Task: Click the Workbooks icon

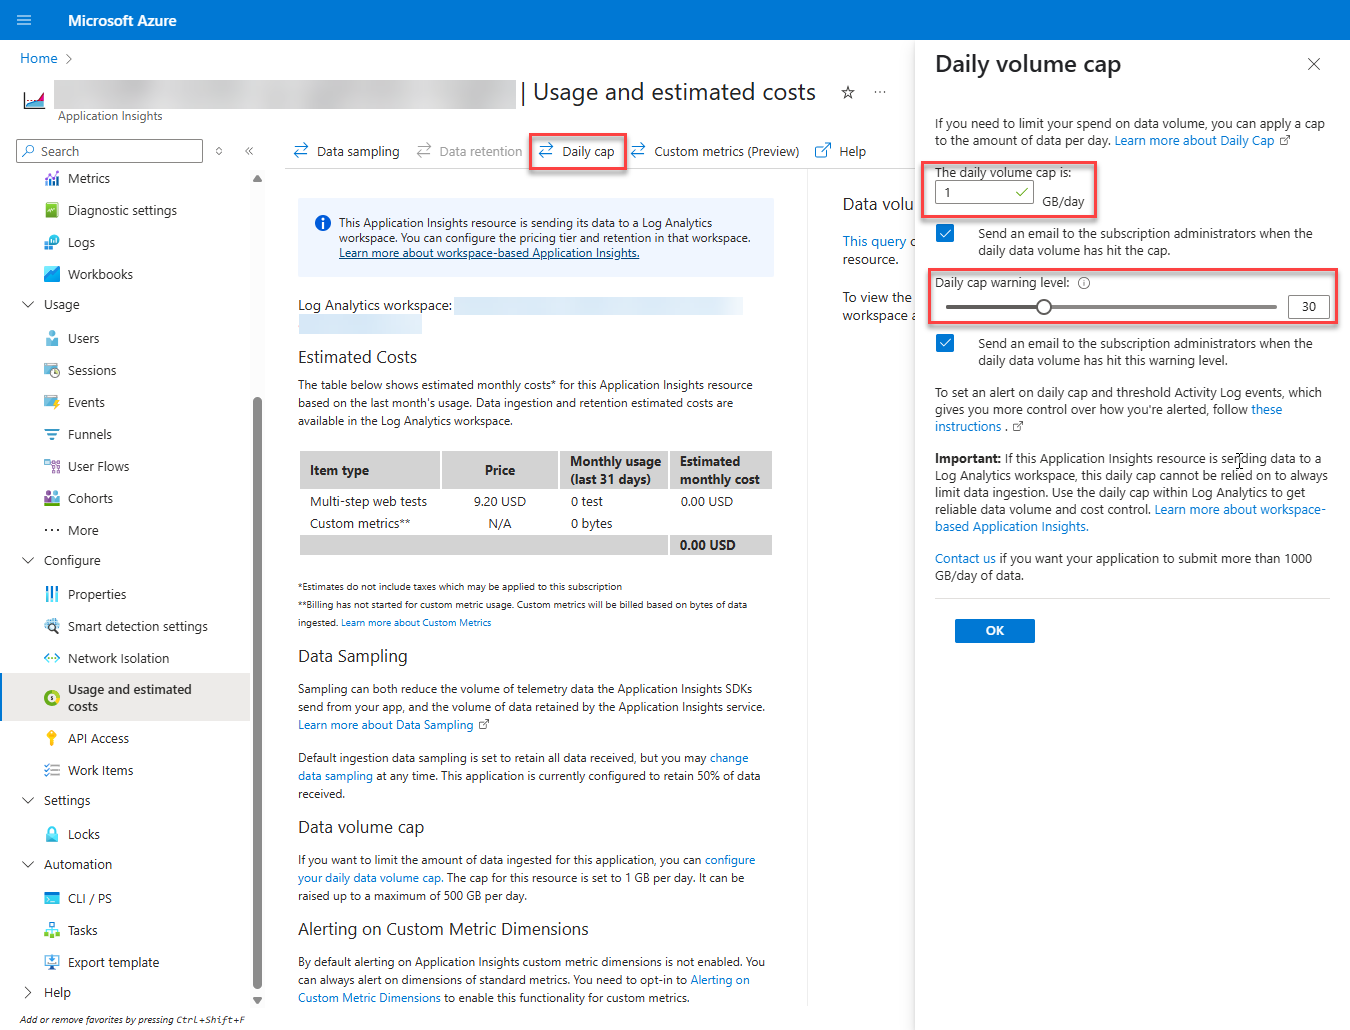Action: click(x=52, y=275)
